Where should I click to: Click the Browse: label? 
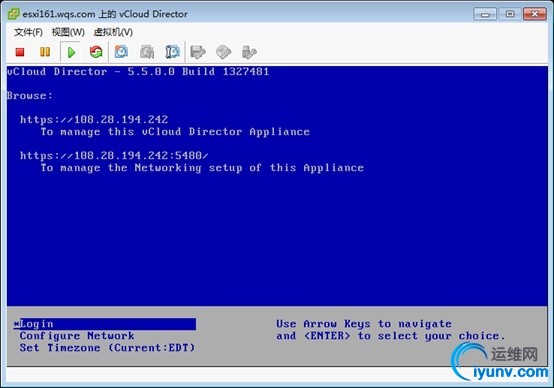pos(30,96)
